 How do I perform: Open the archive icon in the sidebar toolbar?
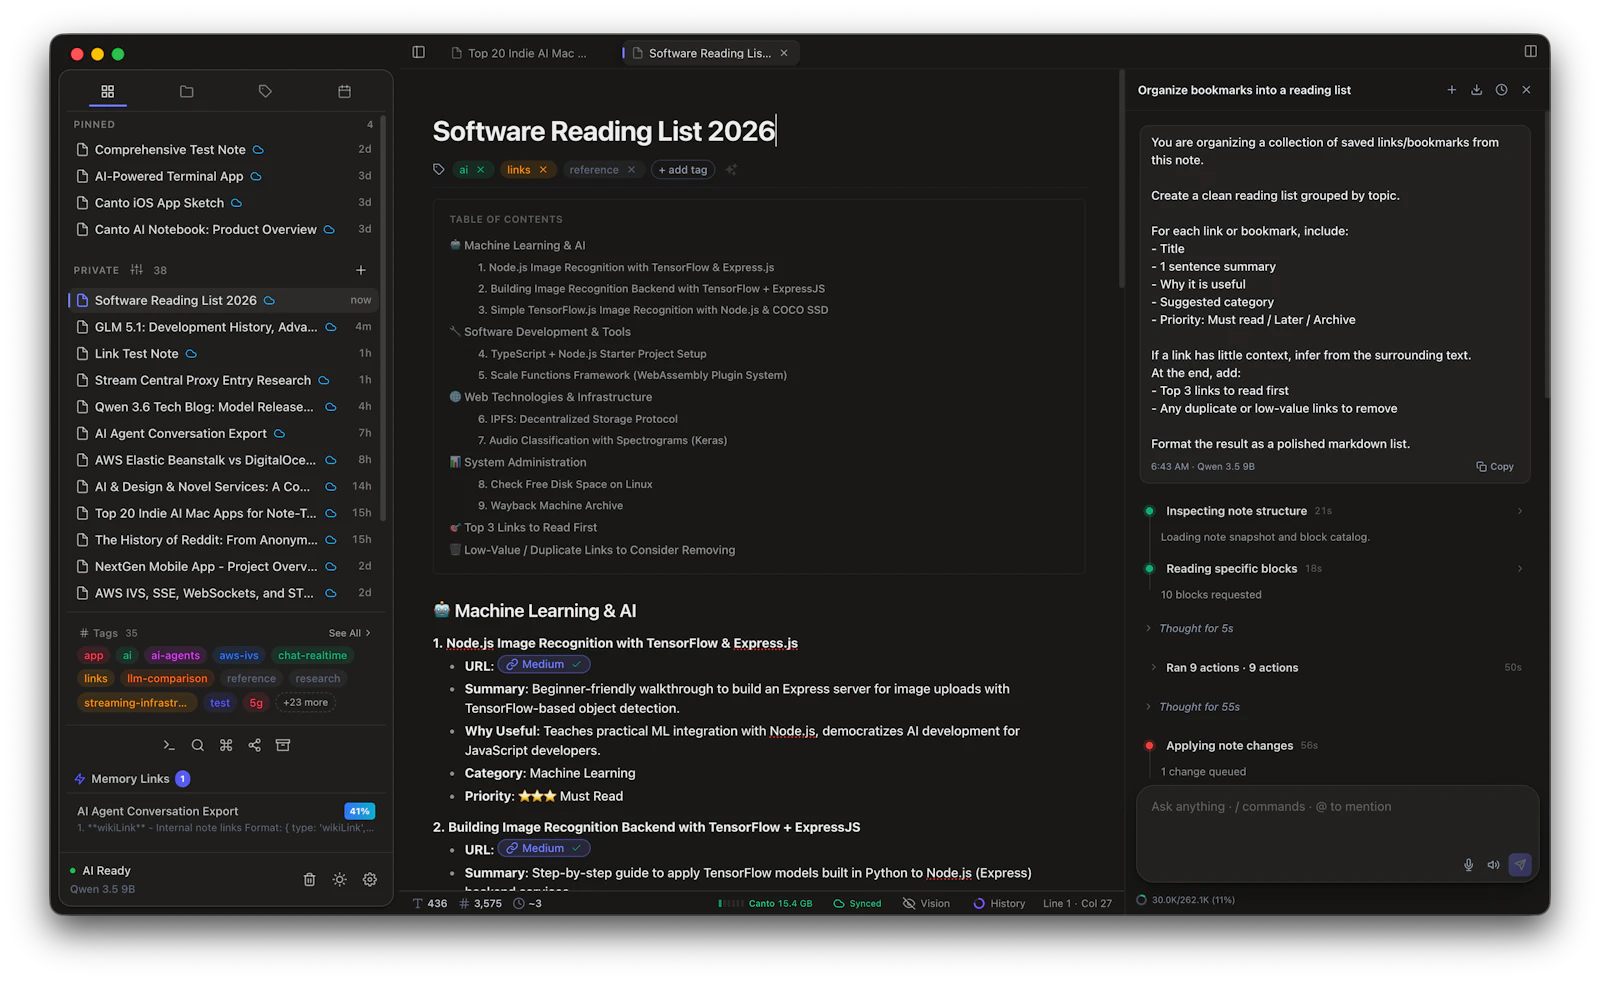coord(283,745)
